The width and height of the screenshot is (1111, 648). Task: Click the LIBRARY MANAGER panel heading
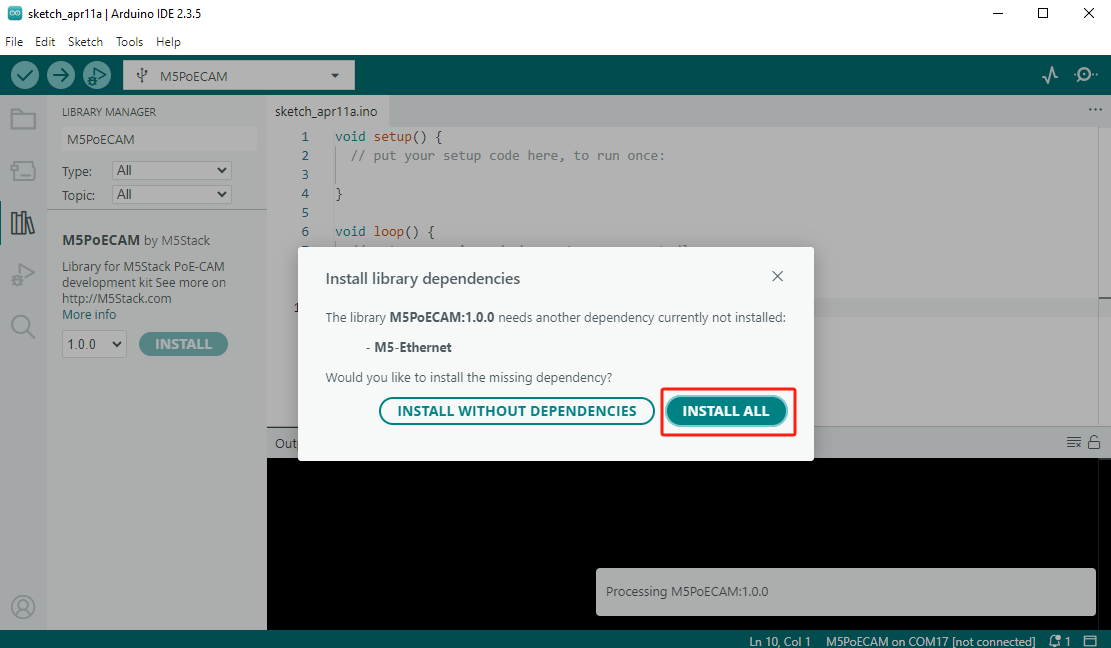click(109, 112)
